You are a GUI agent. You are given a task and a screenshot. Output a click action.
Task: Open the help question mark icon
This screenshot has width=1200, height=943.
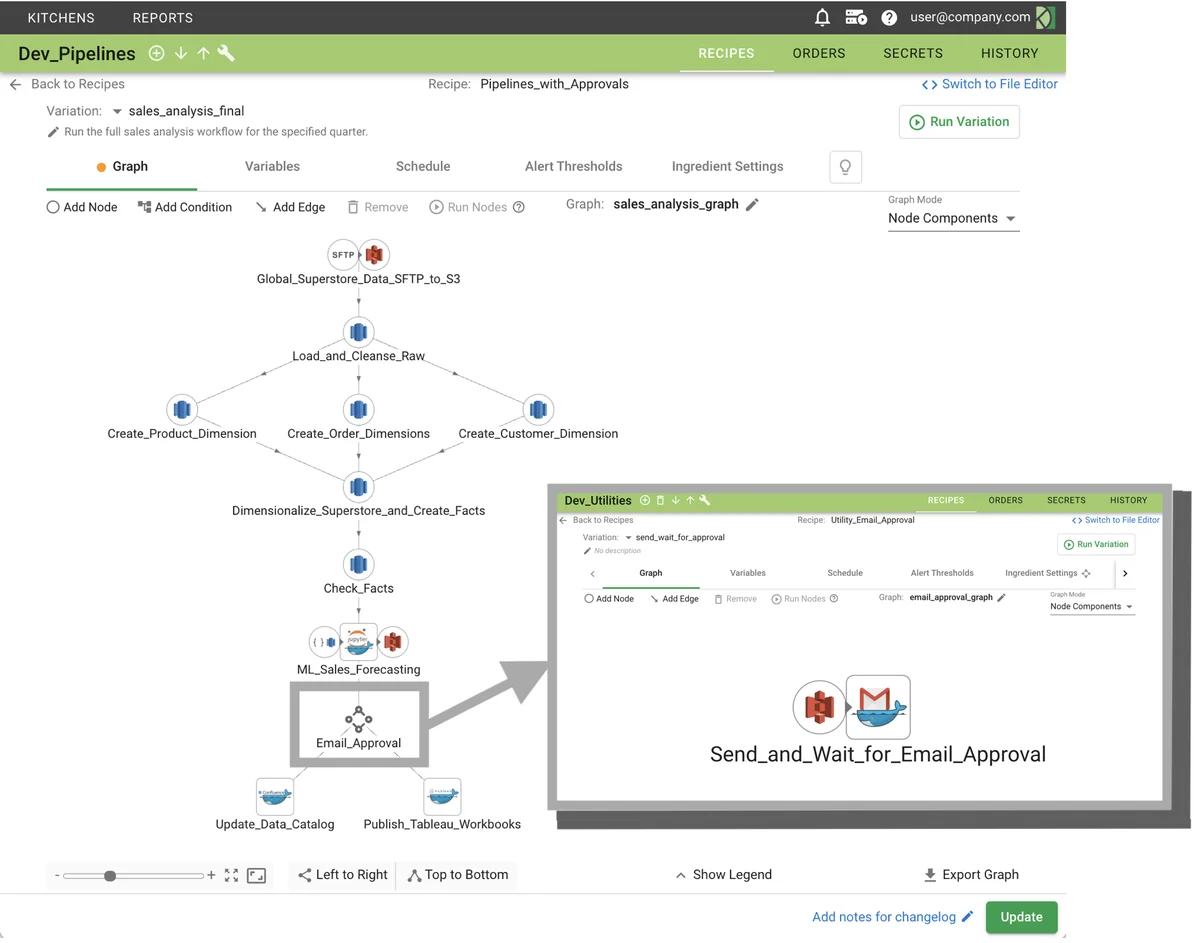pyautogui.click(x=889, y=18)
